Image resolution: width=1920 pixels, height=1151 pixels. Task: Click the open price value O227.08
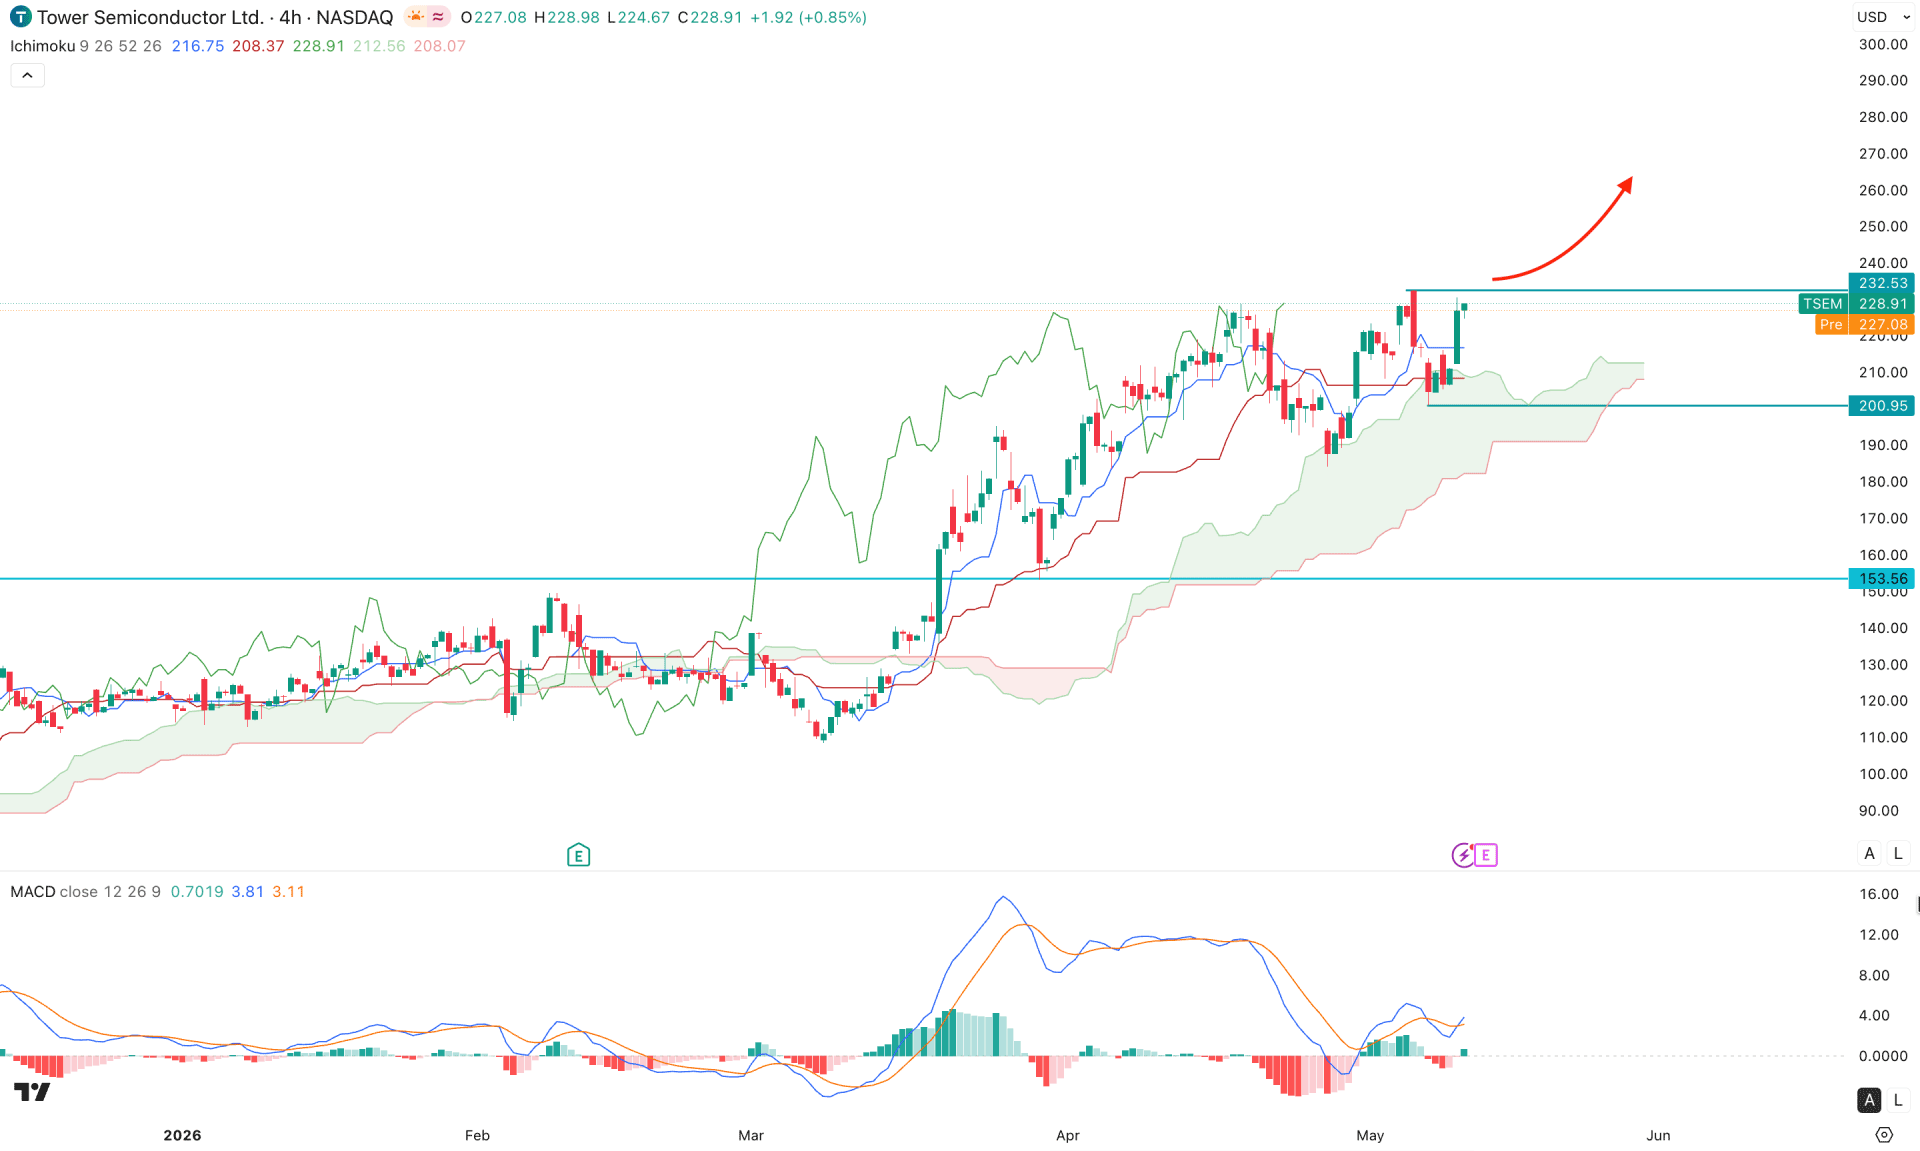click(x=493, y=17)
